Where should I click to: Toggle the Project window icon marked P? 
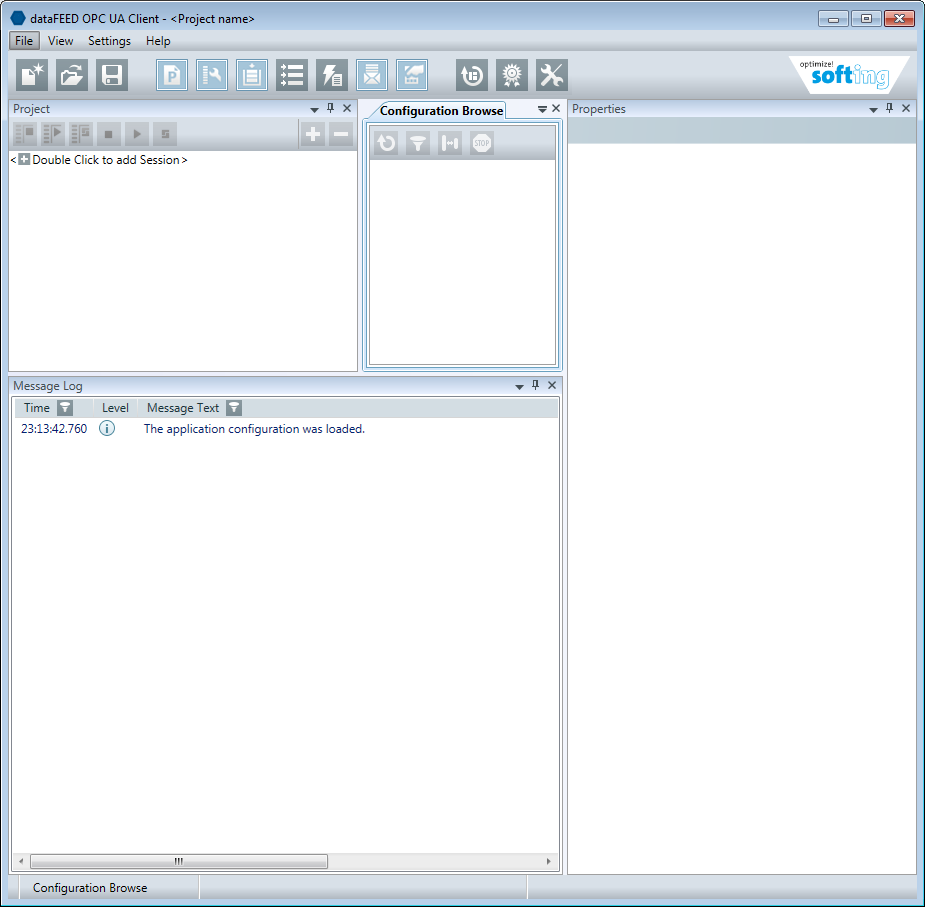coord(172,75)
